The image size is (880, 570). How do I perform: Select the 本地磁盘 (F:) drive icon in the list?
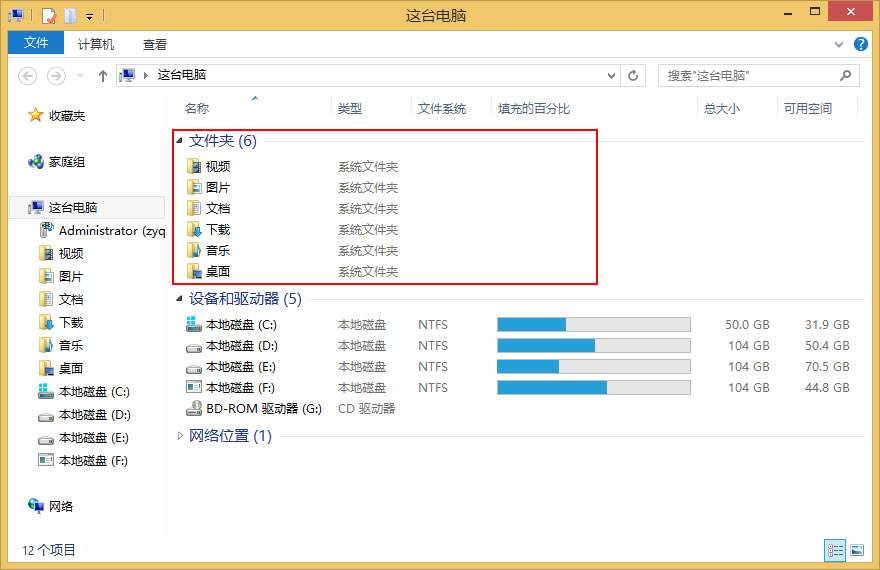point(194,387)
